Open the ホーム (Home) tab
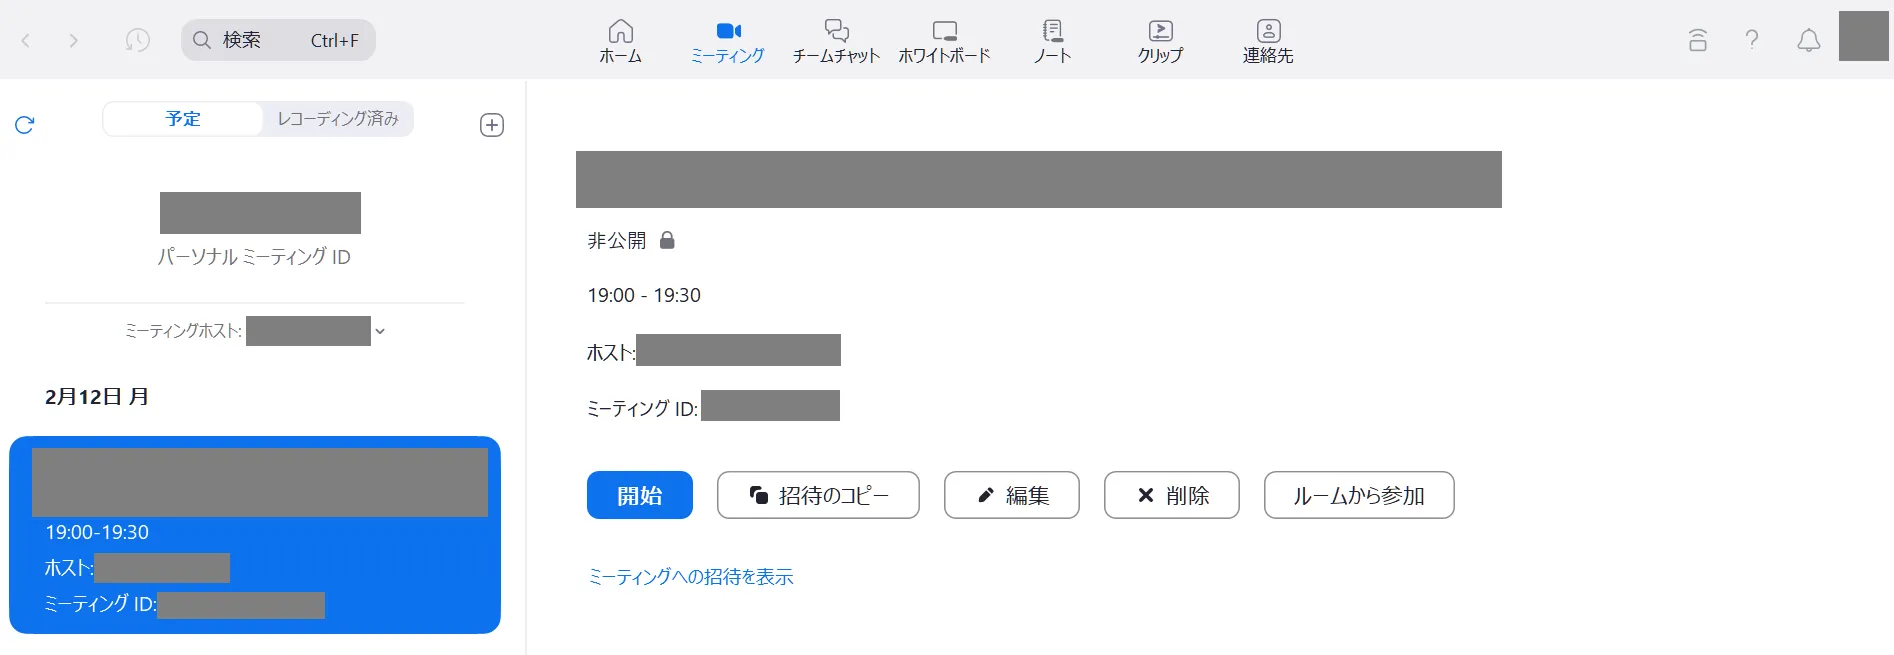 point(620,41)
